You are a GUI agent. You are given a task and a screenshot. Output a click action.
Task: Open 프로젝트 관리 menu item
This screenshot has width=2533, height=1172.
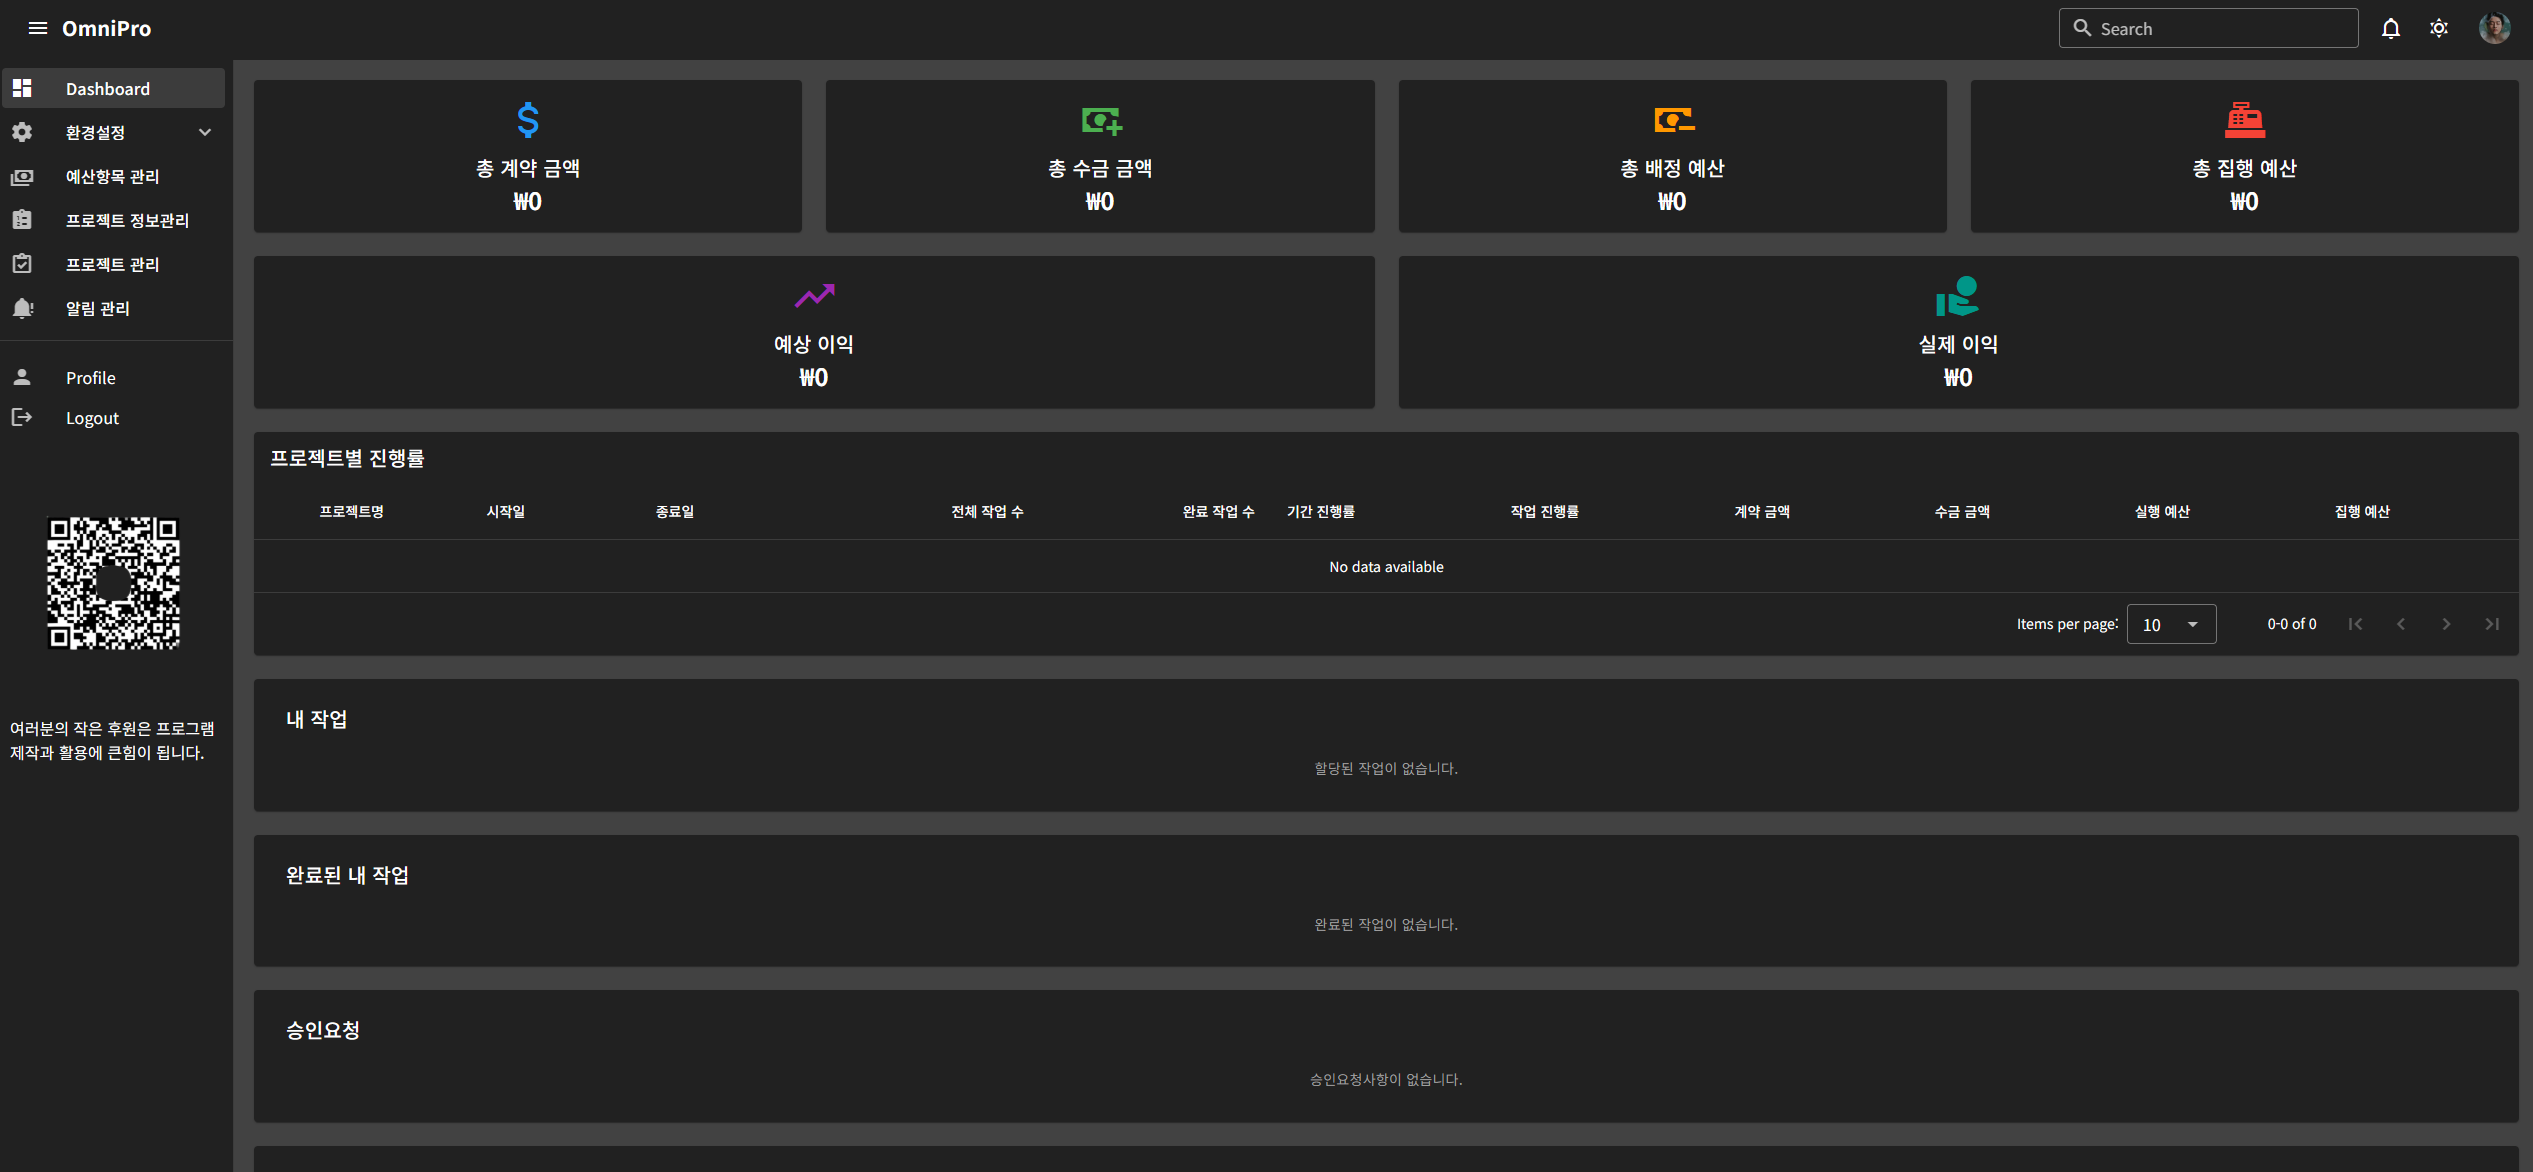tap(112, 264)
